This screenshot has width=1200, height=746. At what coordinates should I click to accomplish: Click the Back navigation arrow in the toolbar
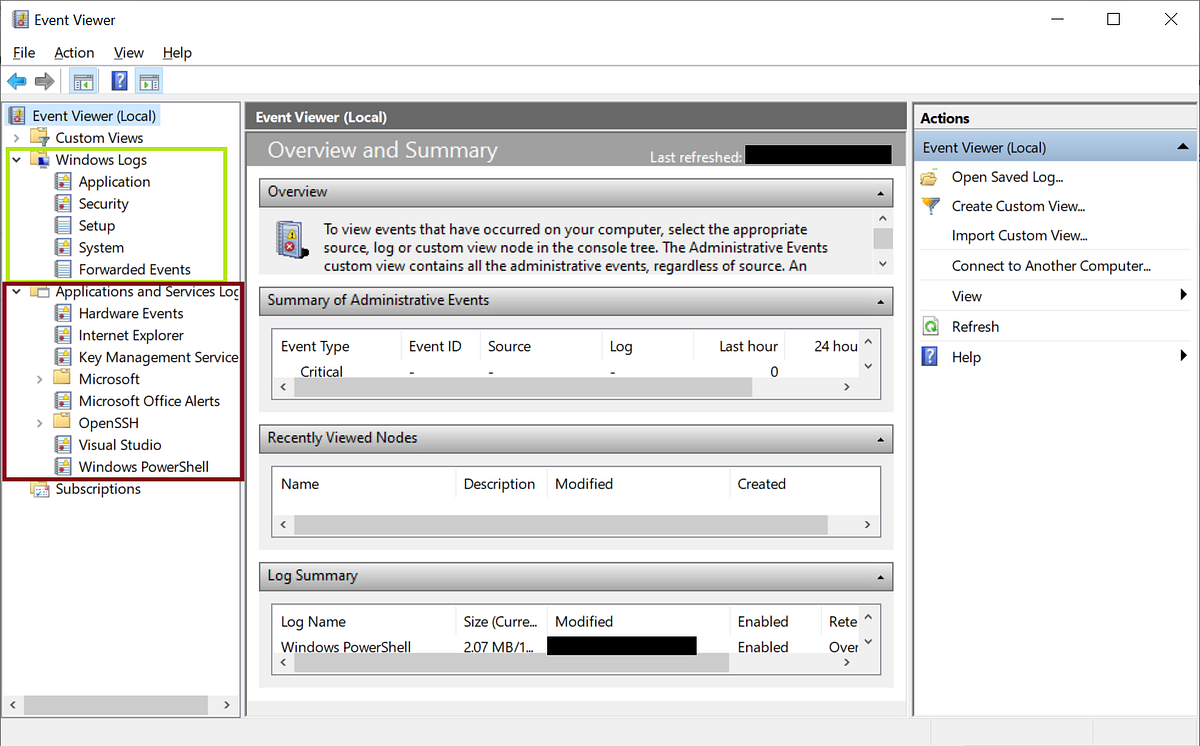[16, 81]
